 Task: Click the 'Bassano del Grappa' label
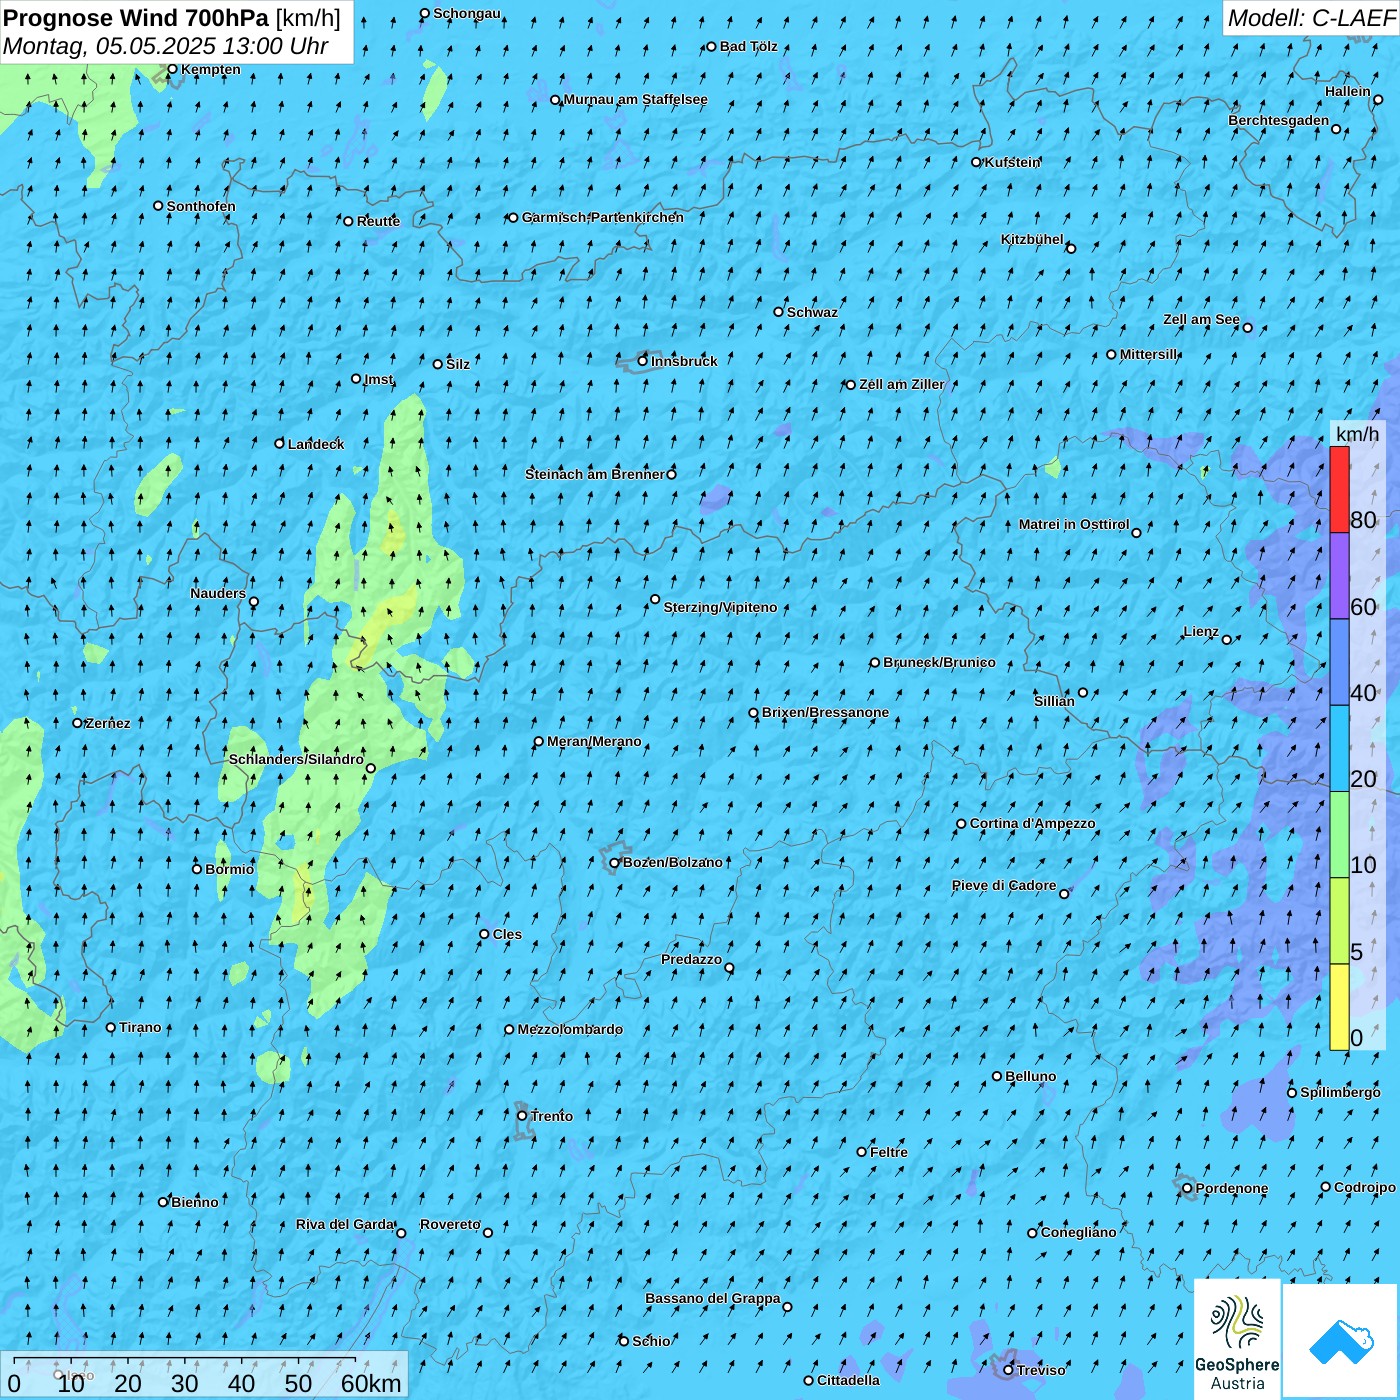click(x=713, y=1298)
